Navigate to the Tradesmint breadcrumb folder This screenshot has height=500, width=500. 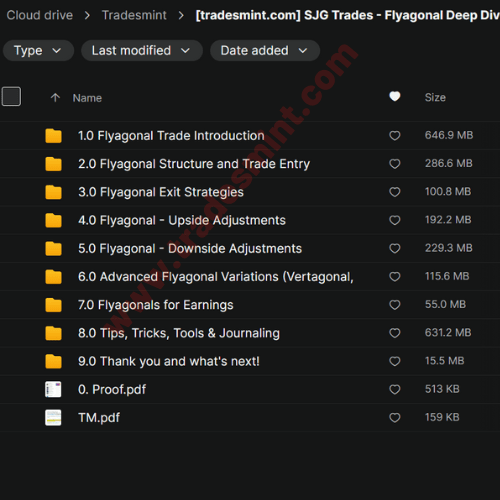[x=134, y=15]
